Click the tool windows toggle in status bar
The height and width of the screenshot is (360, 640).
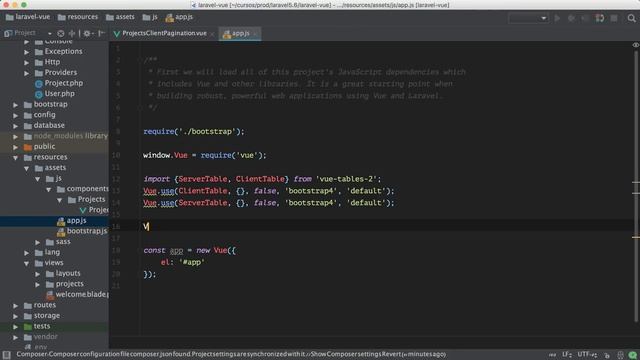click(6, 355)
